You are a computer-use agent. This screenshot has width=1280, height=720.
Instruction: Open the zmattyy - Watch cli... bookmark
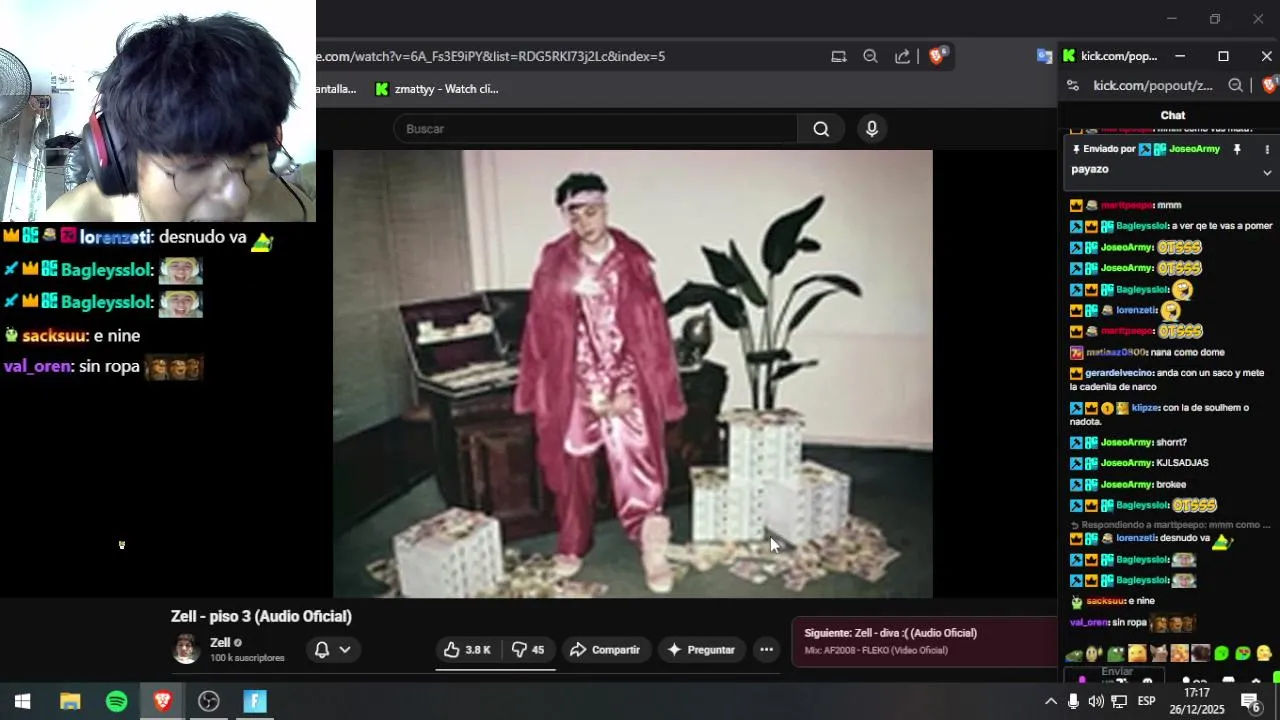pyautogui.click(x=437, y=89)
